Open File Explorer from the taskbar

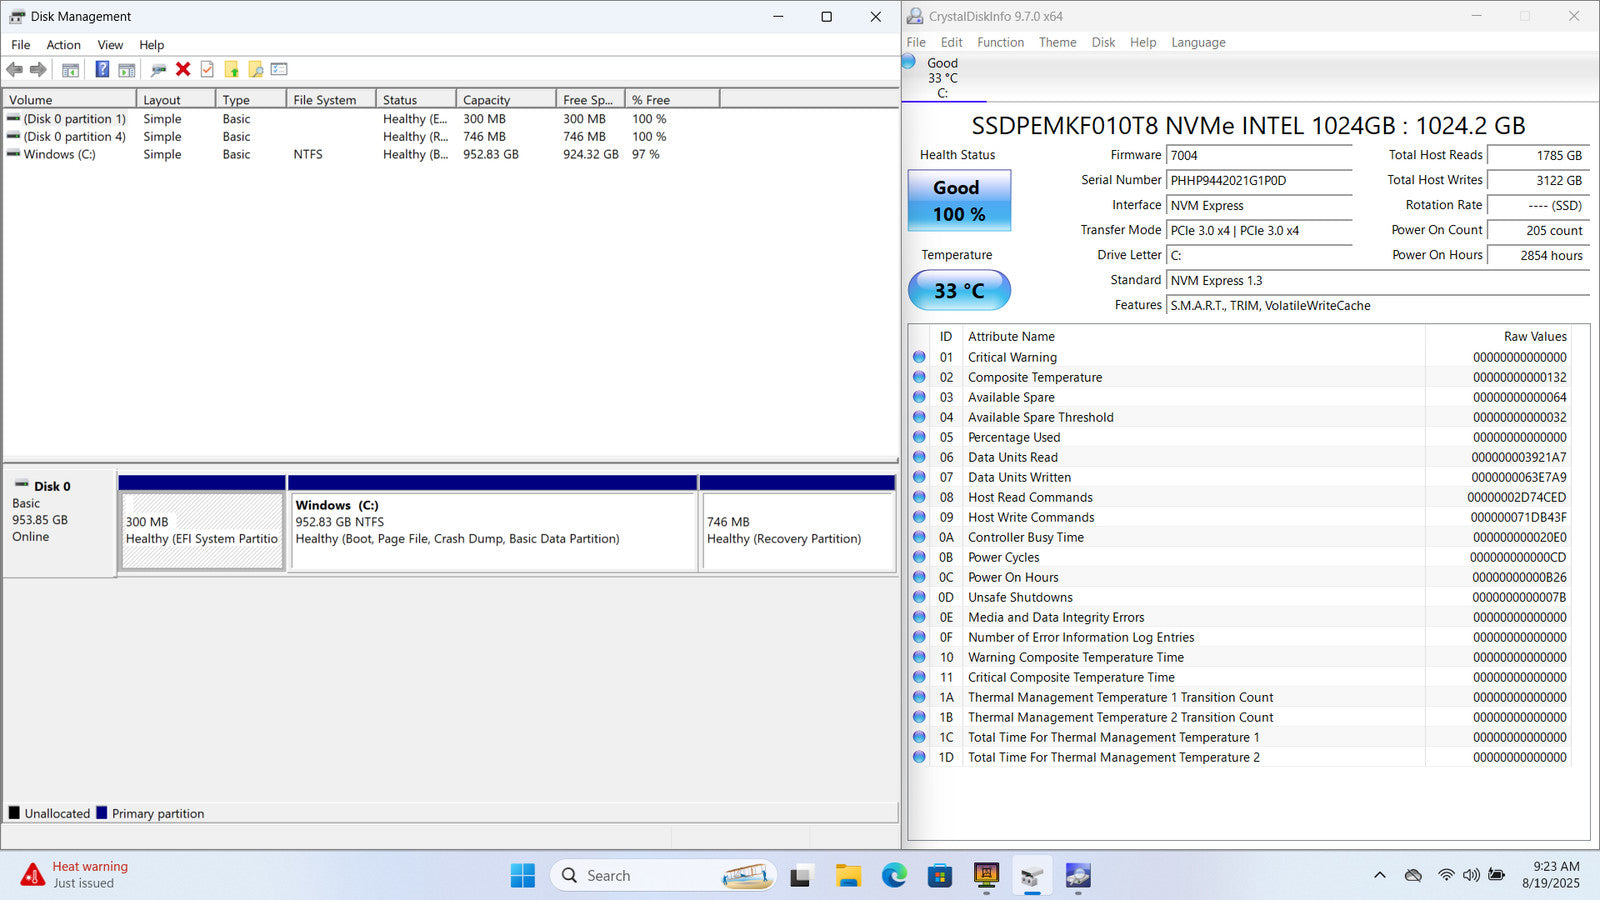(x=848, y=876)
